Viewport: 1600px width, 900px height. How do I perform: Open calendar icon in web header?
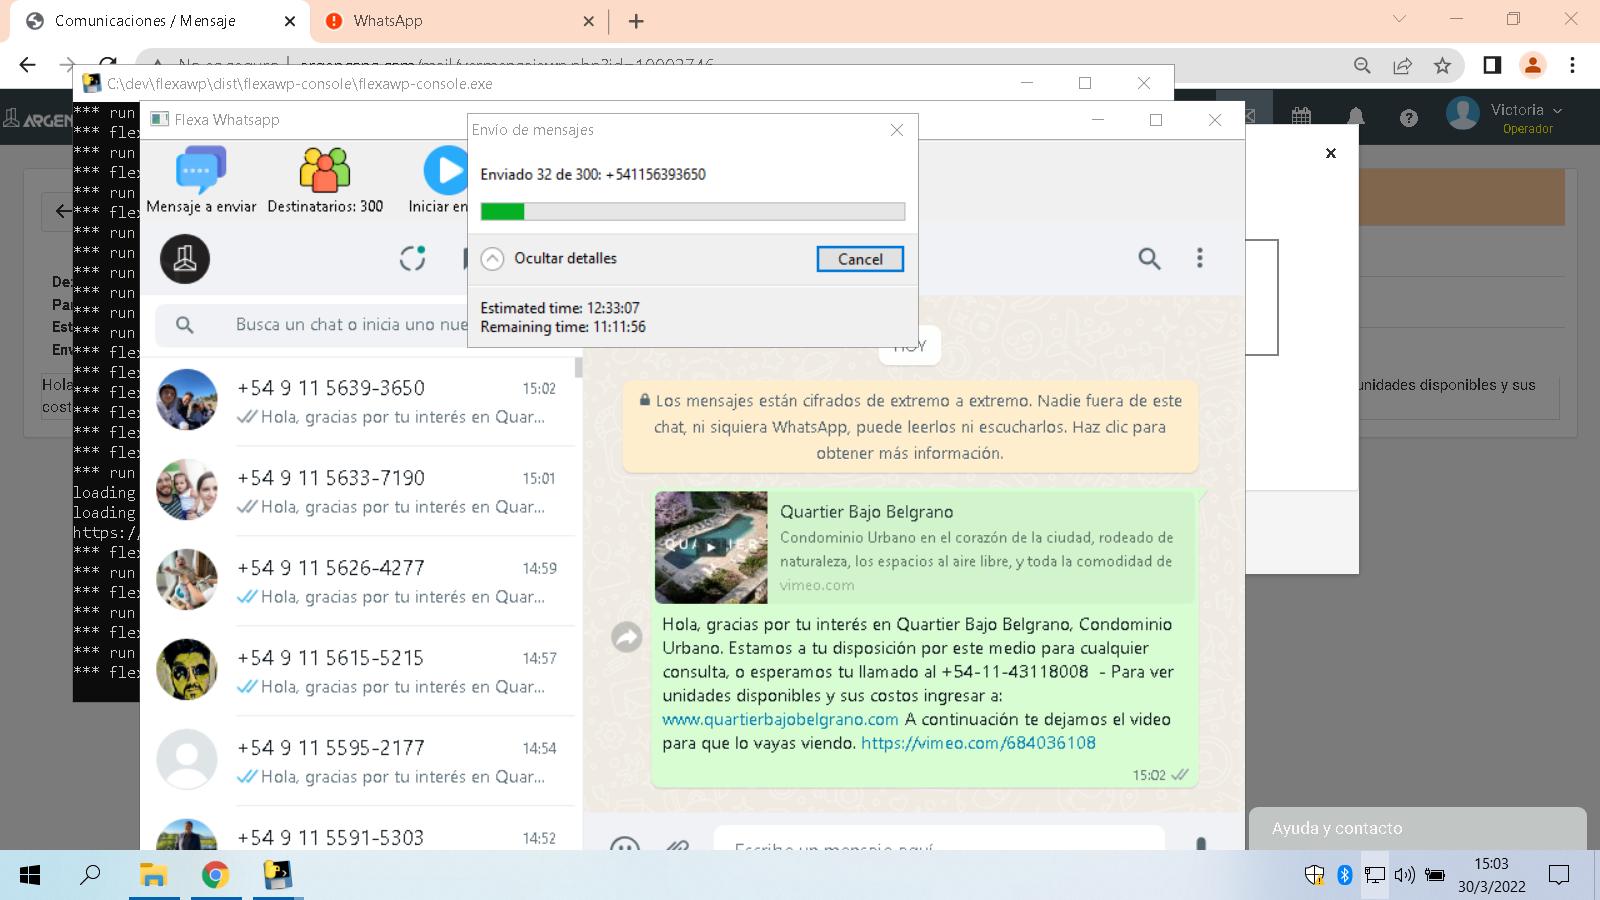(1301, 117)
